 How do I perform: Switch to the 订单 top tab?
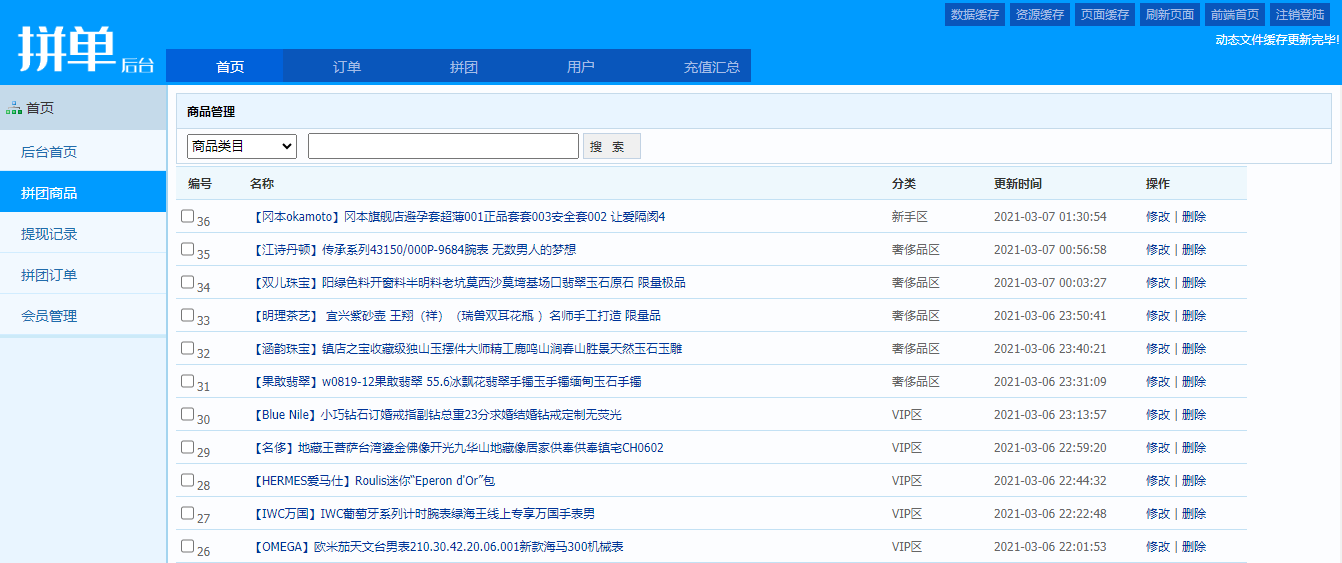click(347, 67)
